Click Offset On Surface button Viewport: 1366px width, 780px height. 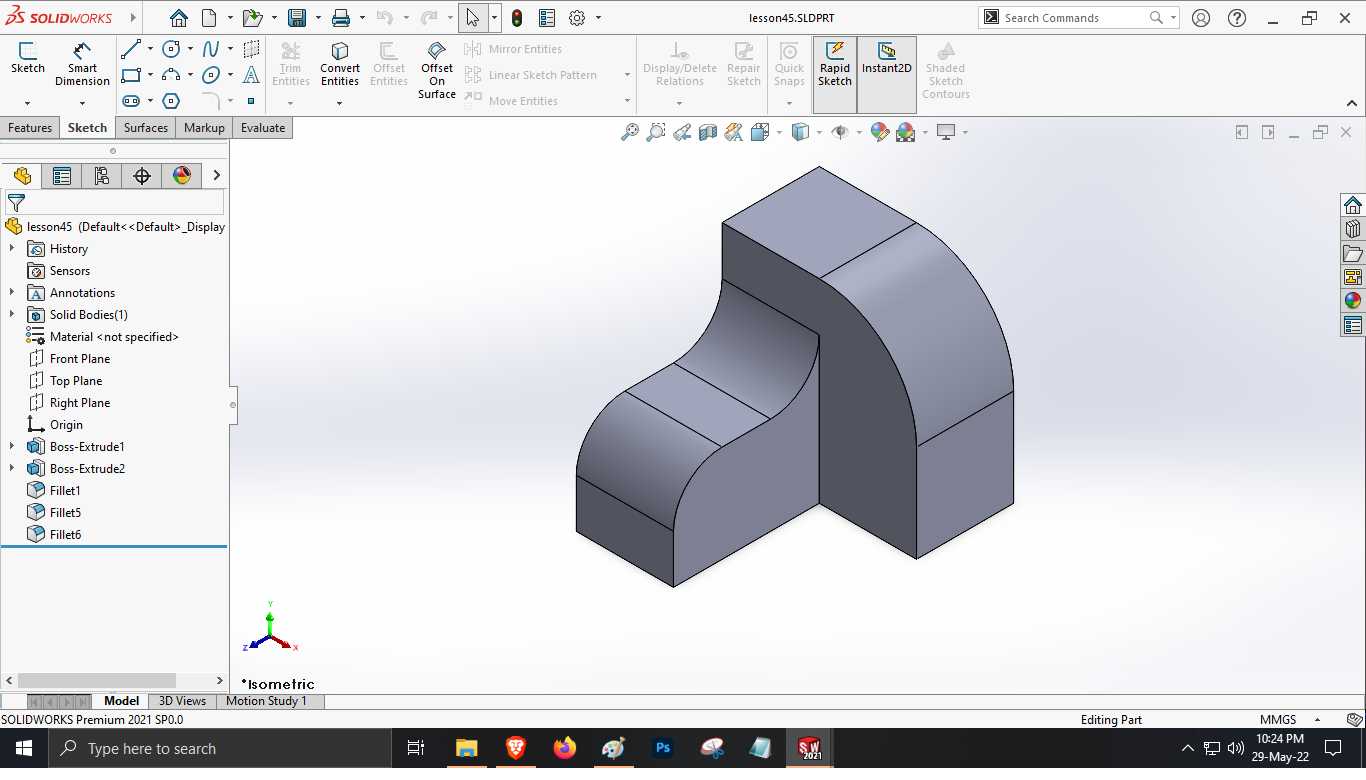(437, 70)
